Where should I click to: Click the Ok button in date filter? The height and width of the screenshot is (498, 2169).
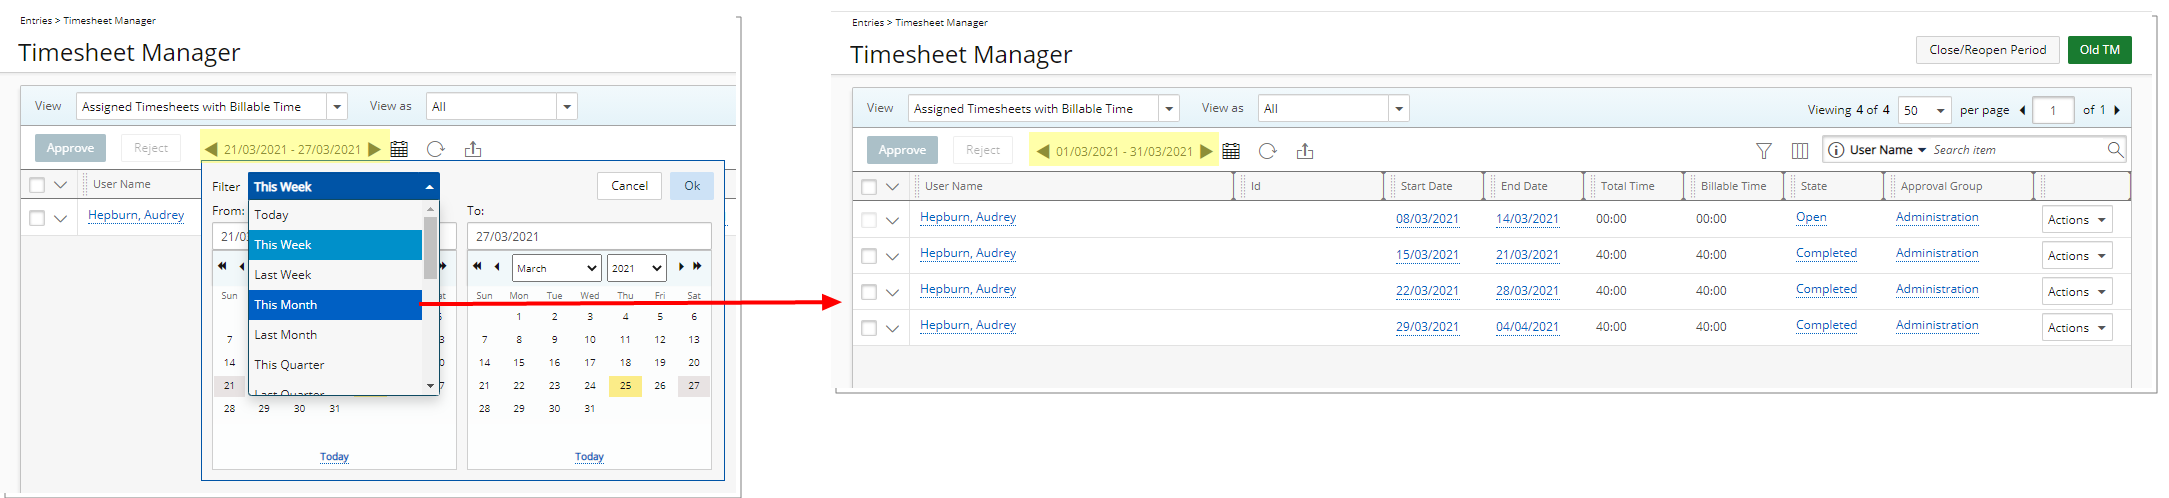692,186
